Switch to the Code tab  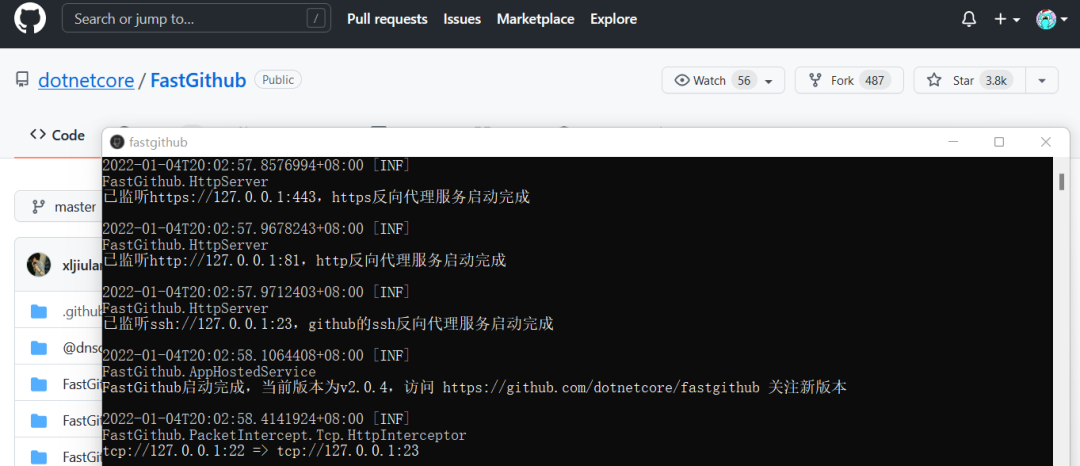tap(58, 135)
